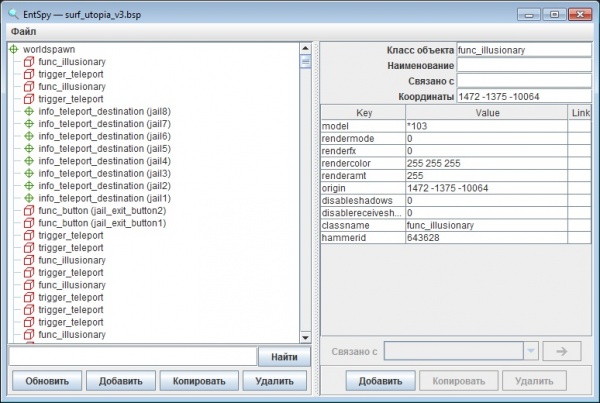Screen dimensions: 600x403
Task: Click the cube icon of func_button (jail_exit_button2)
Action: click(x=29, y=210)
